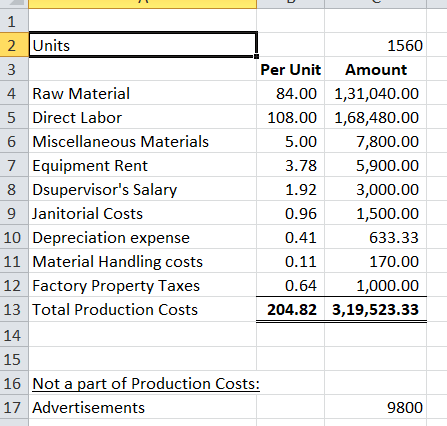Select Raw Material amount 1,31,040.00
The image size is (447, 426).
[375, 93]
